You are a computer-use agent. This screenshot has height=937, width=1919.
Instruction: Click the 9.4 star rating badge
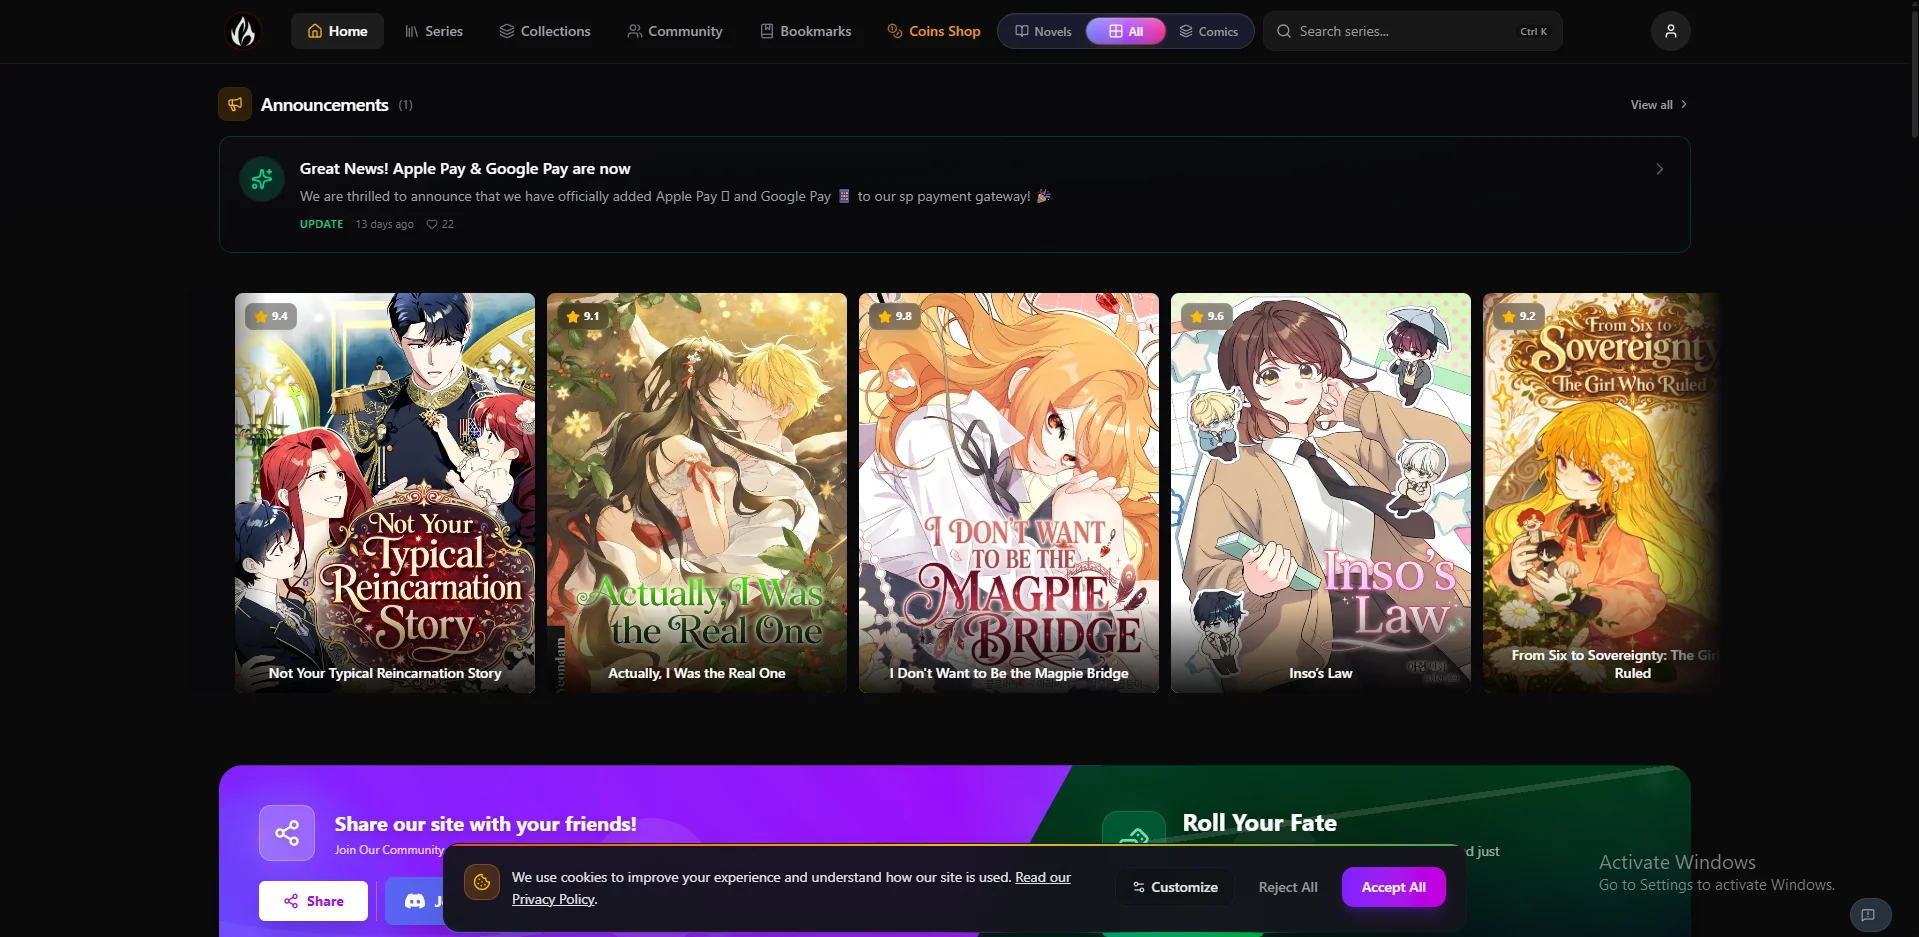coord(271,316)
